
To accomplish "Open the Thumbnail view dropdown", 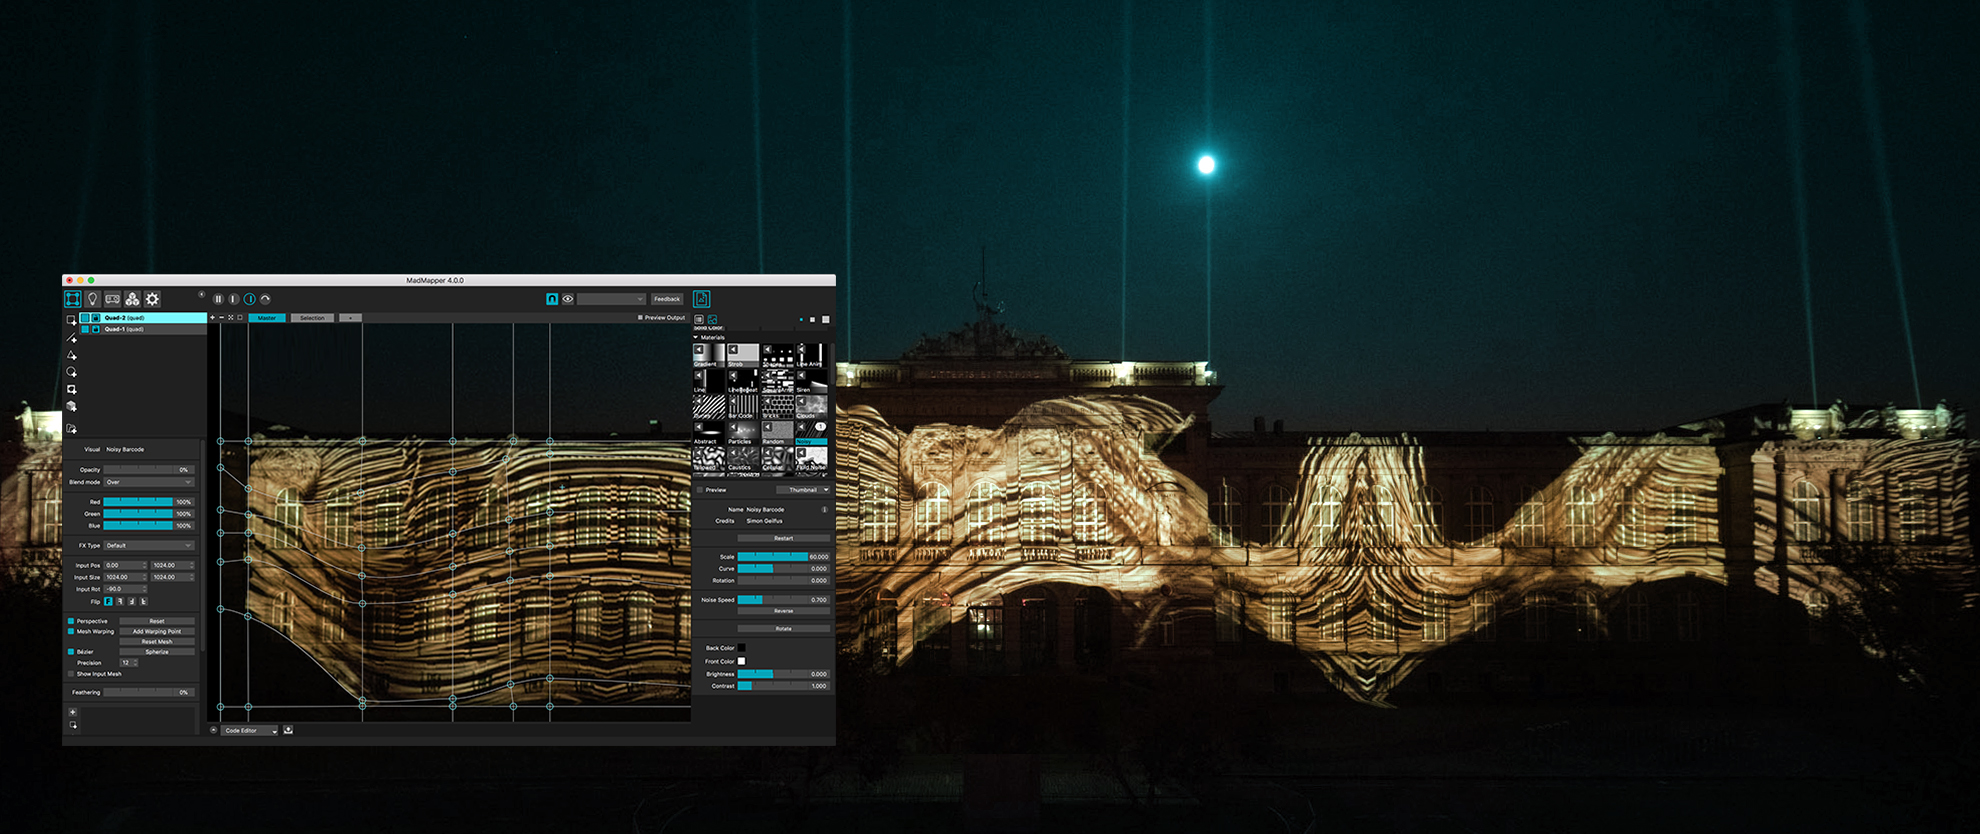I will point(804,490).
